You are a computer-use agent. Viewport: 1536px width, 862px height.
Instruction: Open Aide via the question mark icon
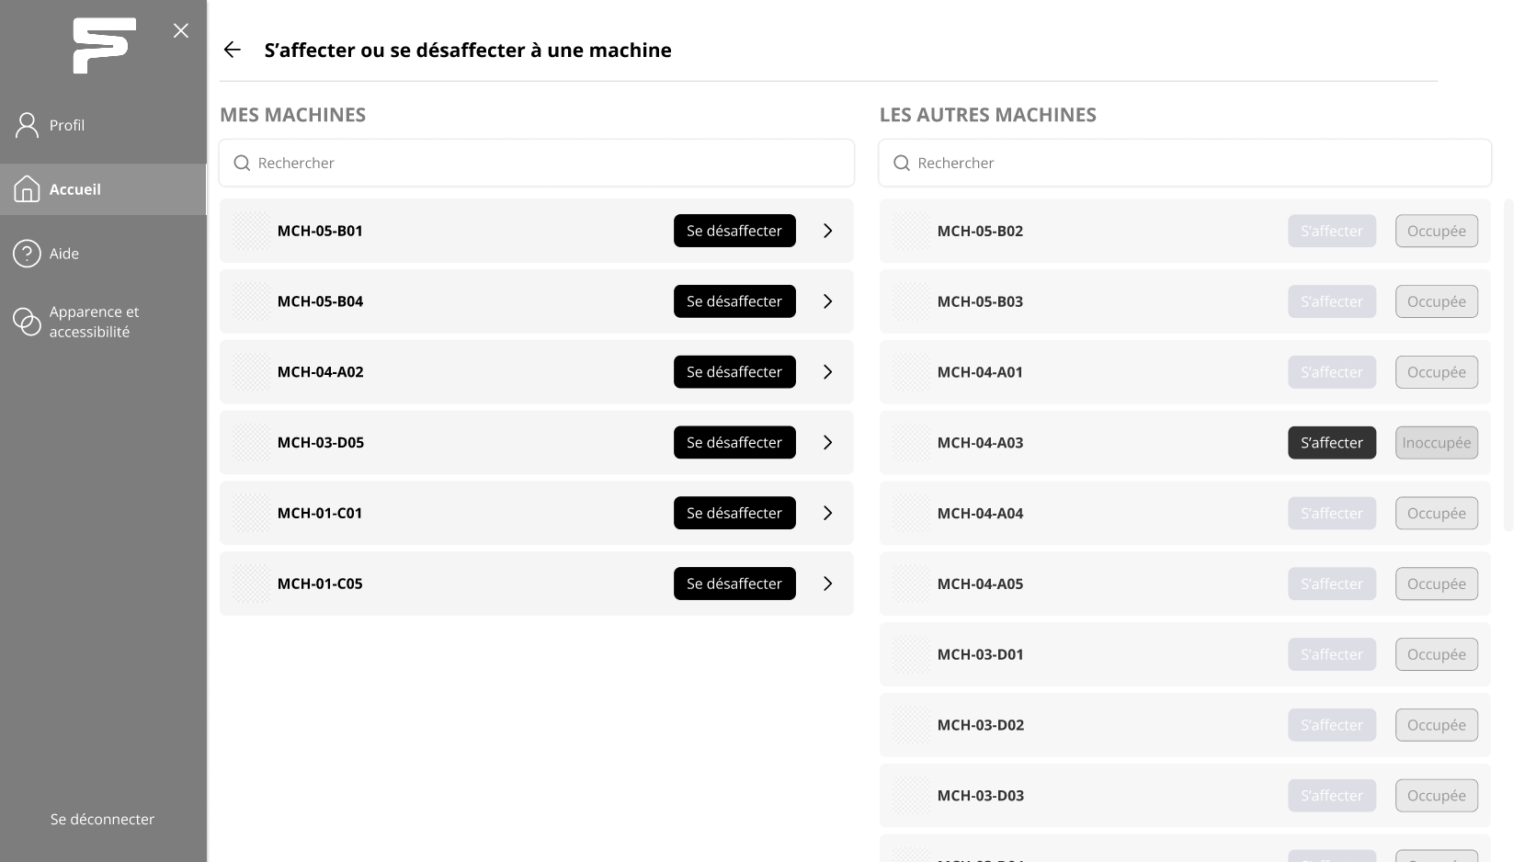coord(27,254)
